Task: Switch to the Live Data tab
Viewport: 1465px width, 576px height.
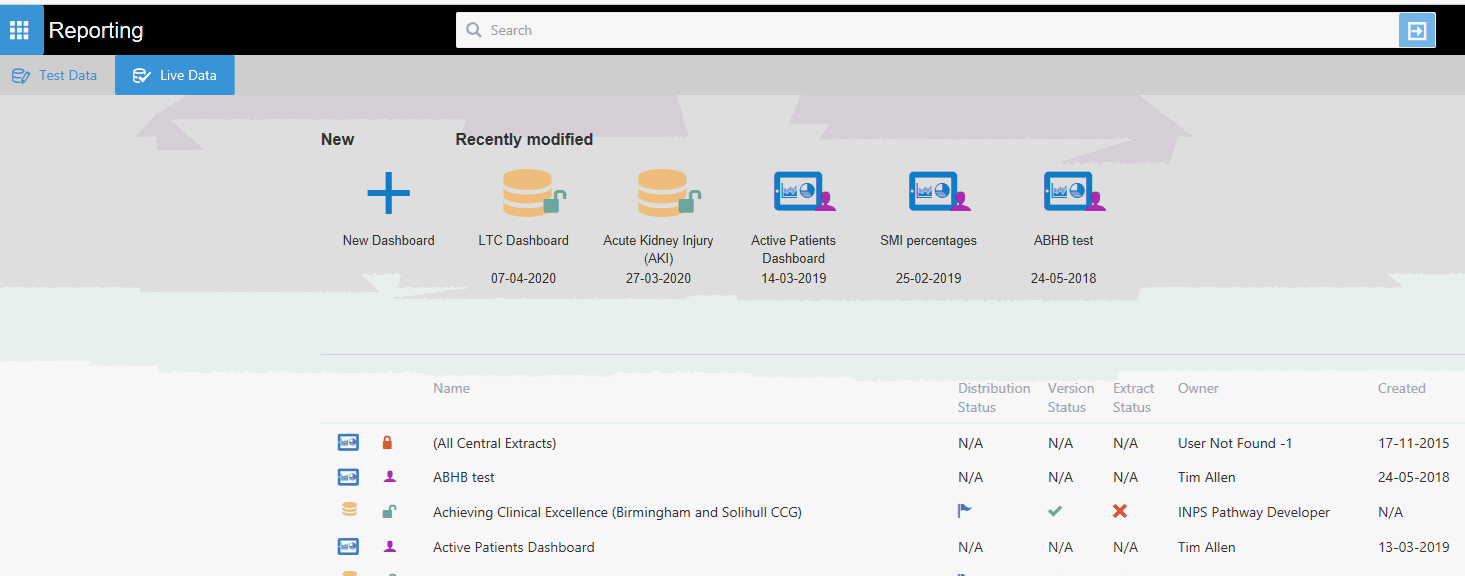Action: pyautogui.click(x=175, y=75)
